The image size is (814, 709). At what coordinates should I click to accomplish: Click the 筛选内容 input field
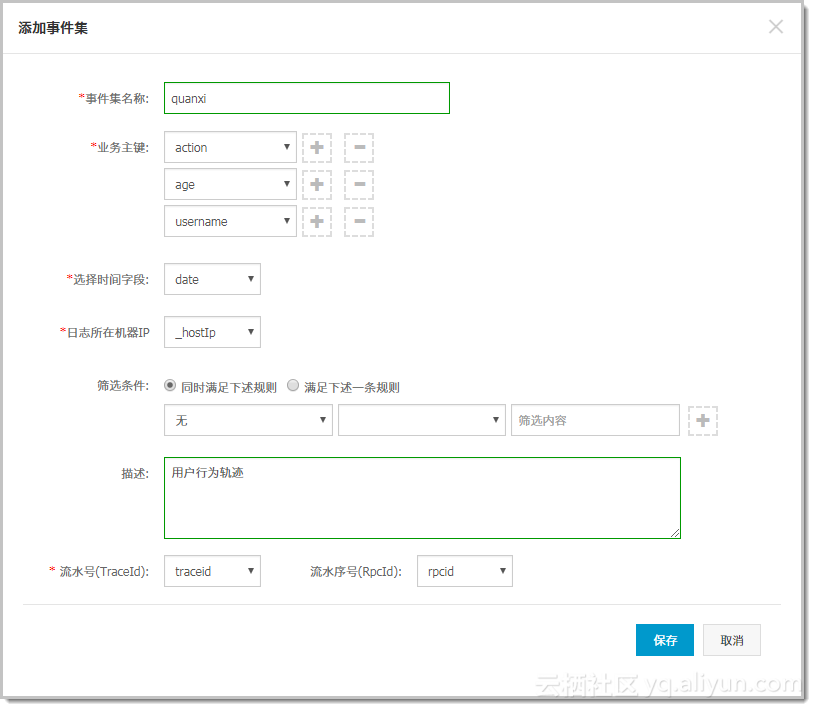[x=595, y=420]
